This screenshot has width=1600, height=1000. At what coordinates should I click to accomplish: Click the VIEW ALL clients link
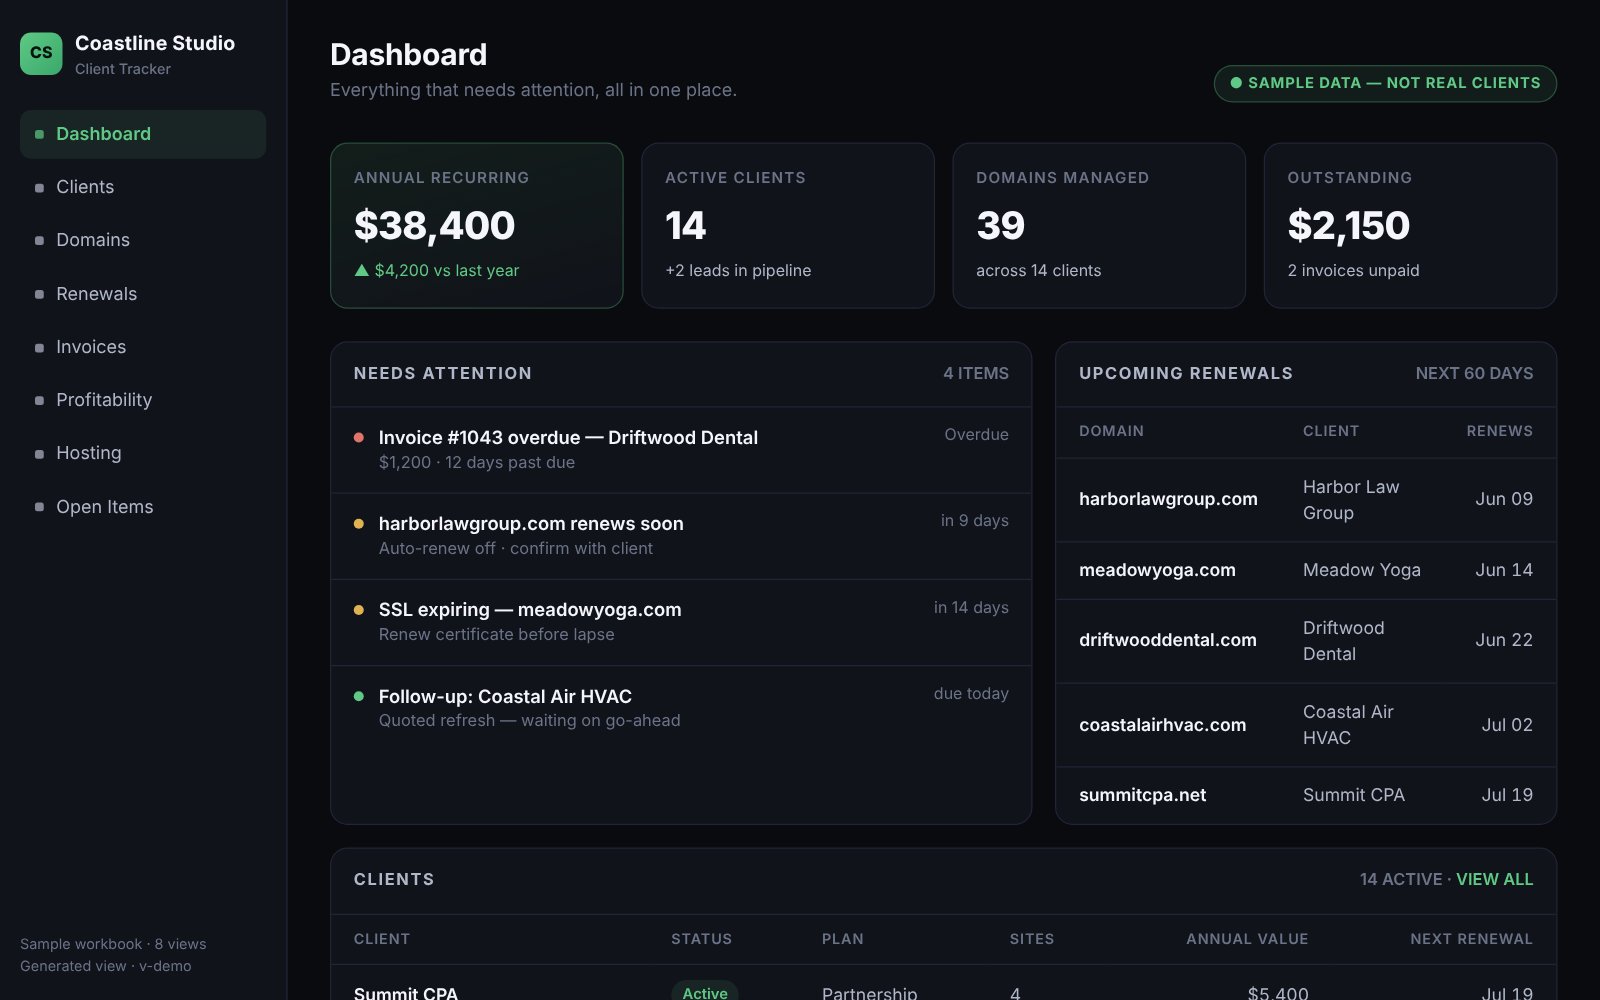[x=1494, y=879]
